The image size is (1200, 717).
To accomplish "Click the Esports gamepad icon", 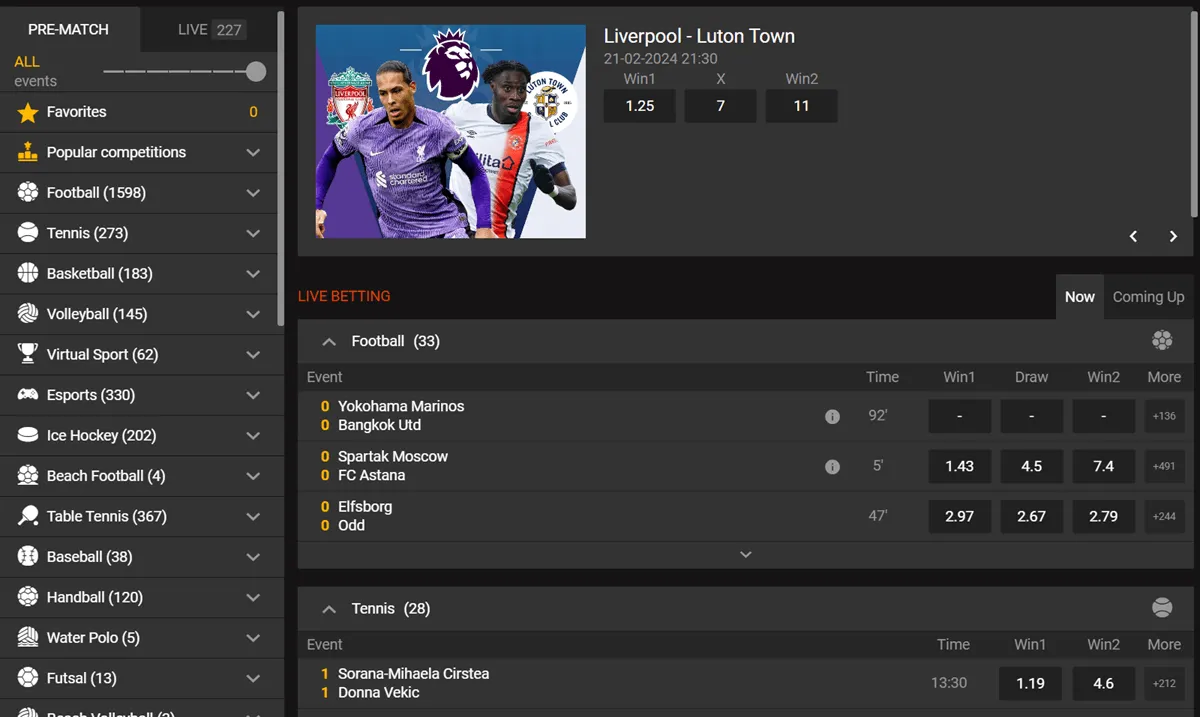I will [28, 395].
